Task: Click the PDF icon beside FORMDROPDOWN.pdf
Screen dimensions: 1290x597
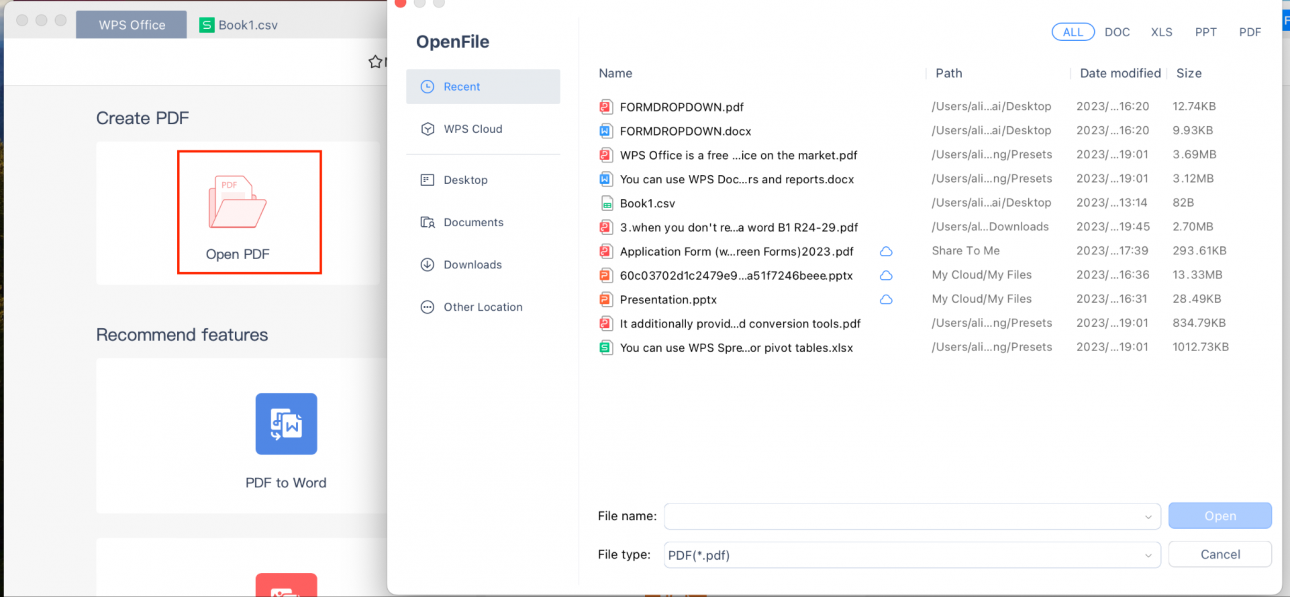Action: coord(605,107)
